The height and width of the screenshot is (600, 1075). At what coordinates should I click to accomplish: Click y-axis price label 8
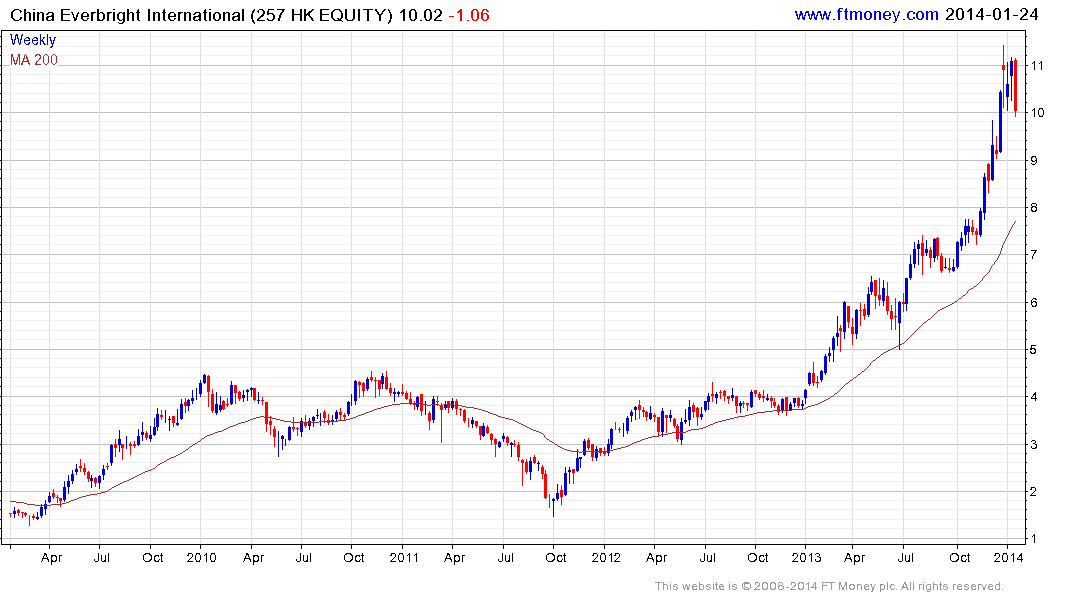coord(1035,208)
